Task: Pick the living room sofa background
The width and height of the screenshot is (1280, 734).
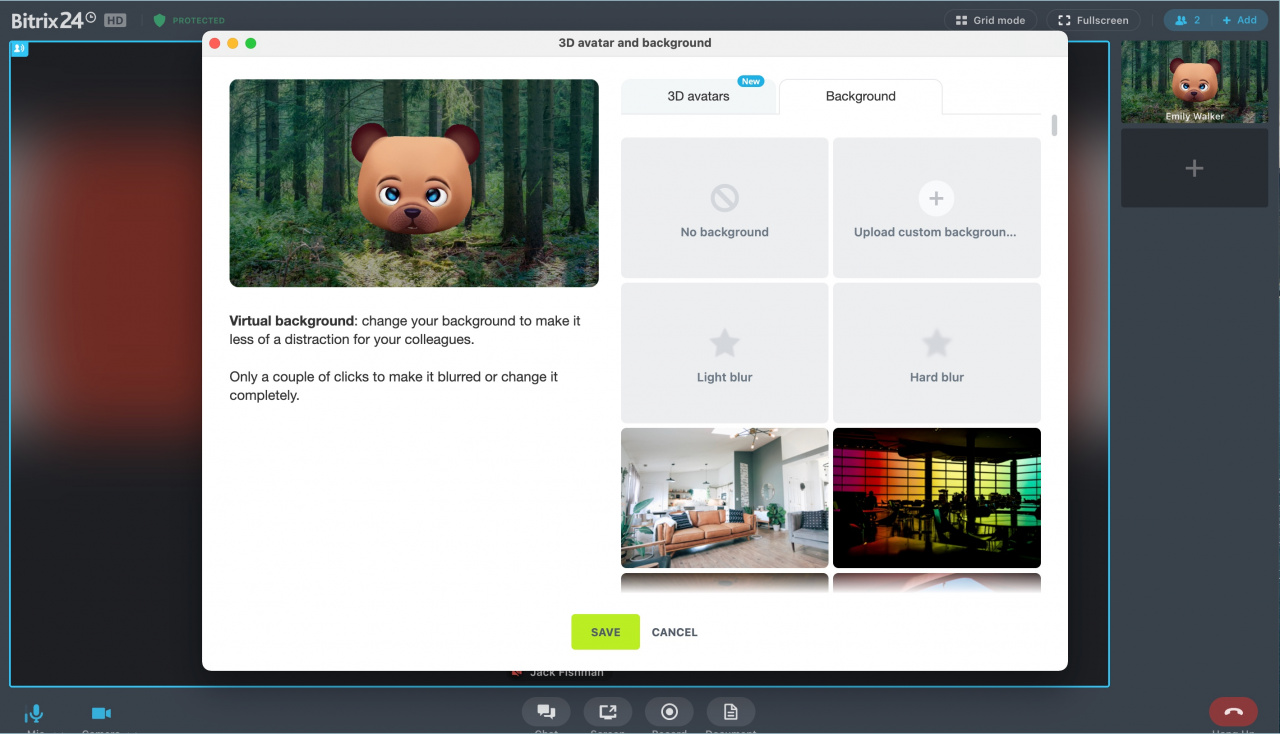Action: pyautogui.click(x=725, y=498)
